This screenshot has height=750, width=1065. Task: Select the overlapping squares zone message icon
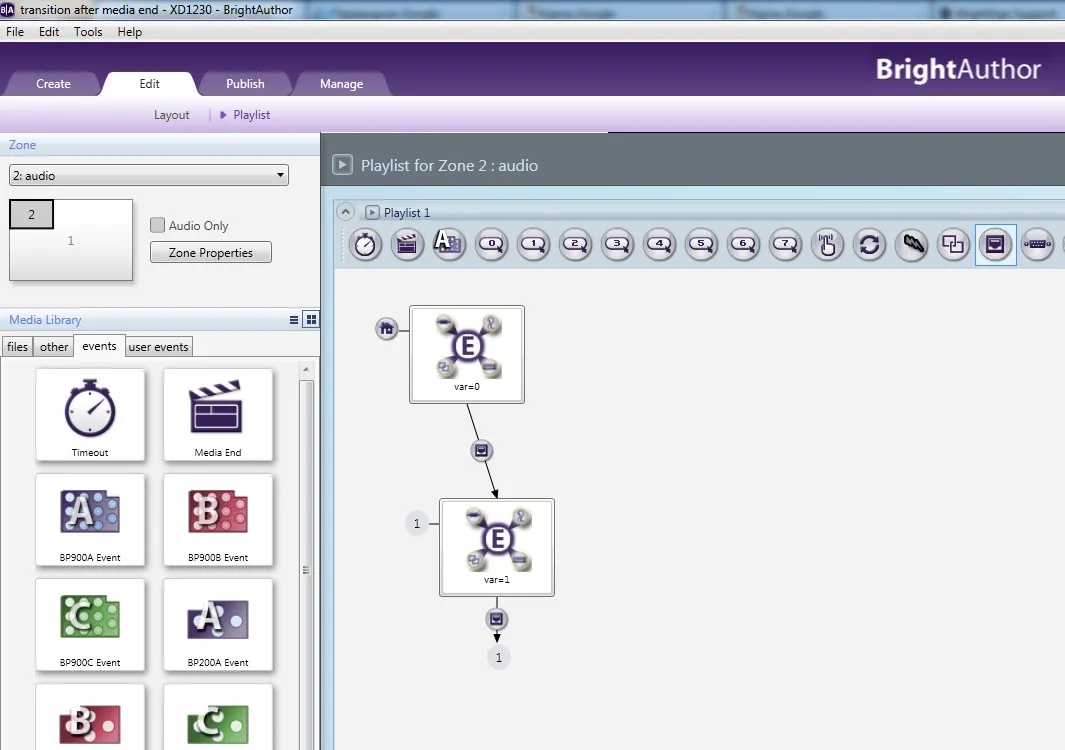click(953, 245)
